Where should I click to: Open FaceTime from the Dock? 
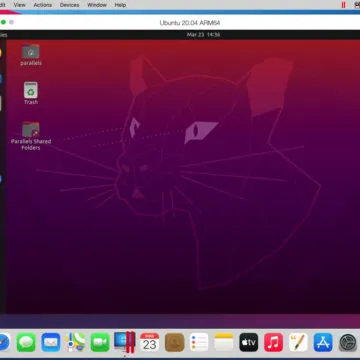tap(100, 342)
